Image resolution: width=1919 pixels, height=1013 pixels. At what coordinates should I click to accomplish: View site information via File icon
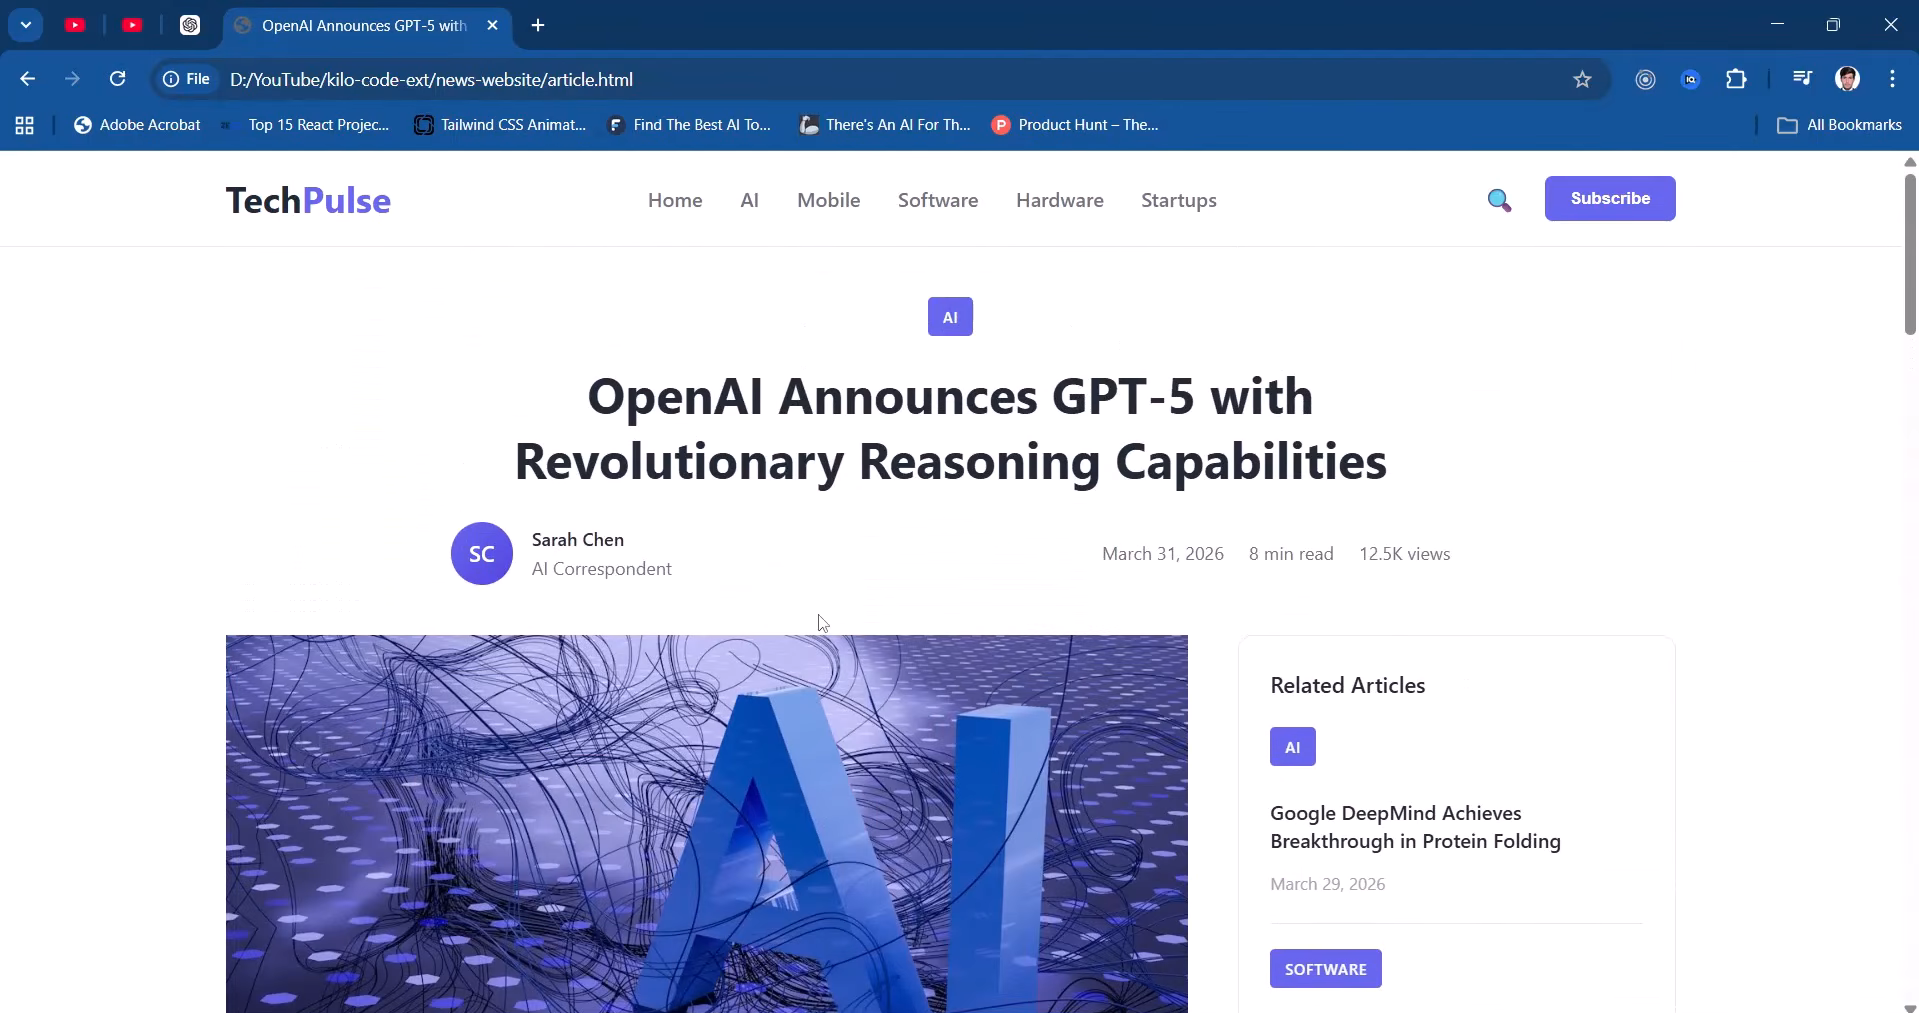[187, 79]
